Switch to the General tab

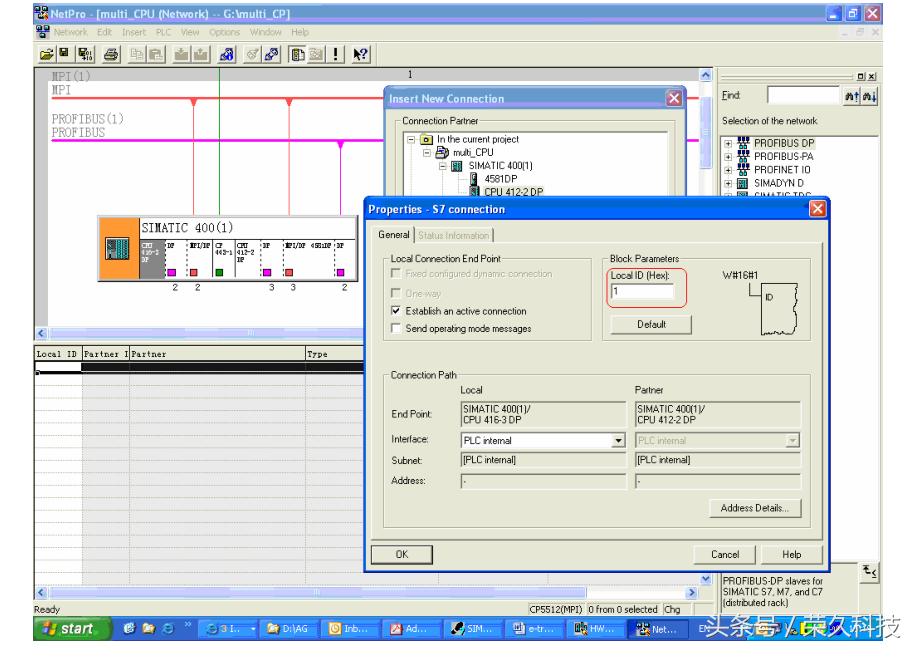click(x=393, y=235)
